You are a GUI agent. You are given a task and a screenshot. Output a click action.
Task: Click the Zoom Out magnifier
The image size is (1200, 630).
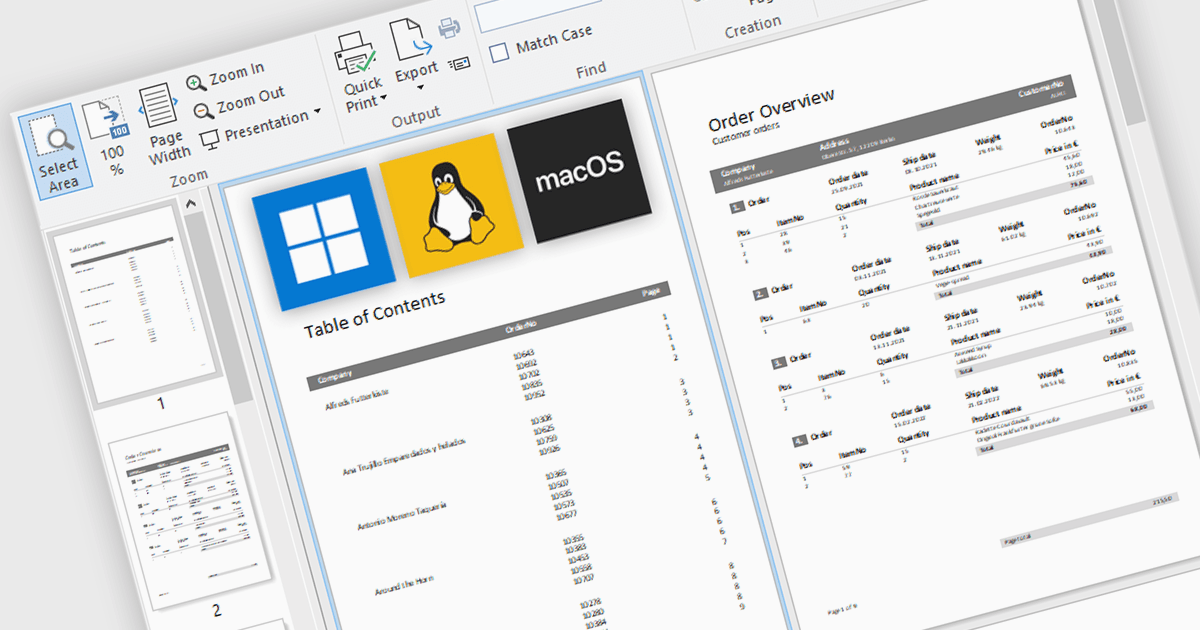click(x=203, y=110)
